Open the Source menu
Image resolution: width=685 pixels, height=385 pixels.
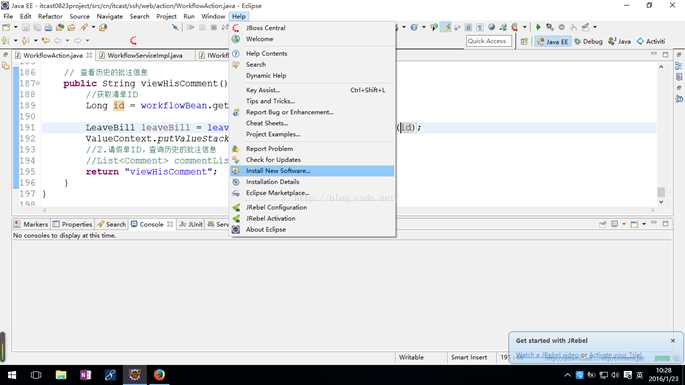[x=80, y=16]
